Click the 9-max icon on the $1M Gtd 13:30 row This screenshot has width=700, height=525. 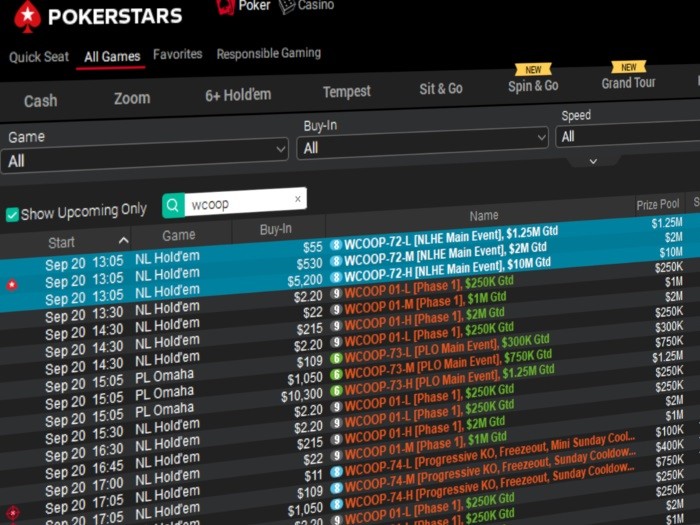336,309
